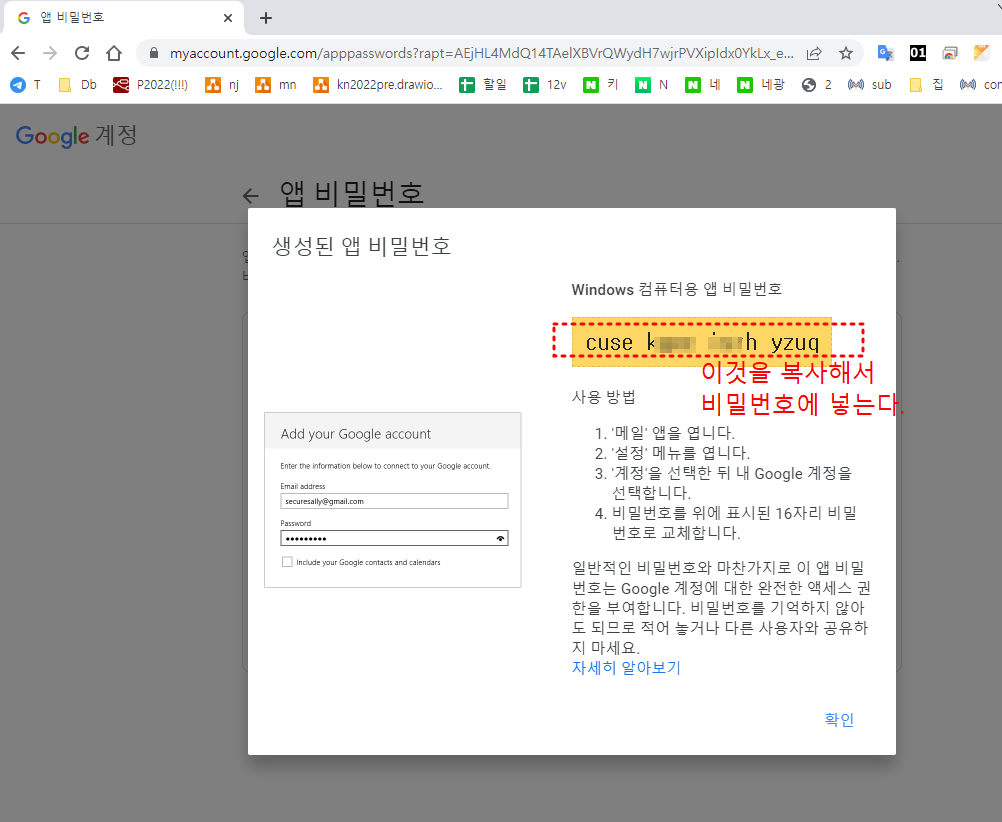Open the Google Translate extension icon
This screenshot has width=1002, height=822.
885,53
